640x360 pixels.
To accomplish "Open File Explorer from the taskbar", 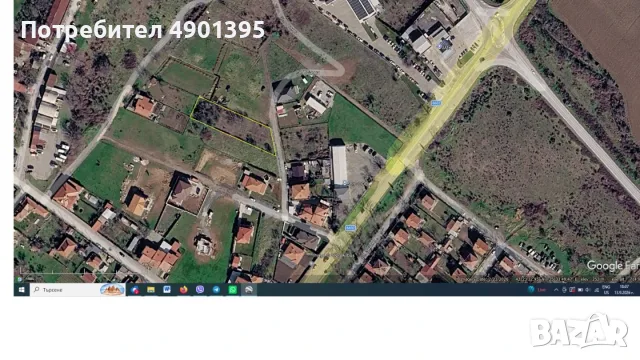I will [x=151, y=290].
